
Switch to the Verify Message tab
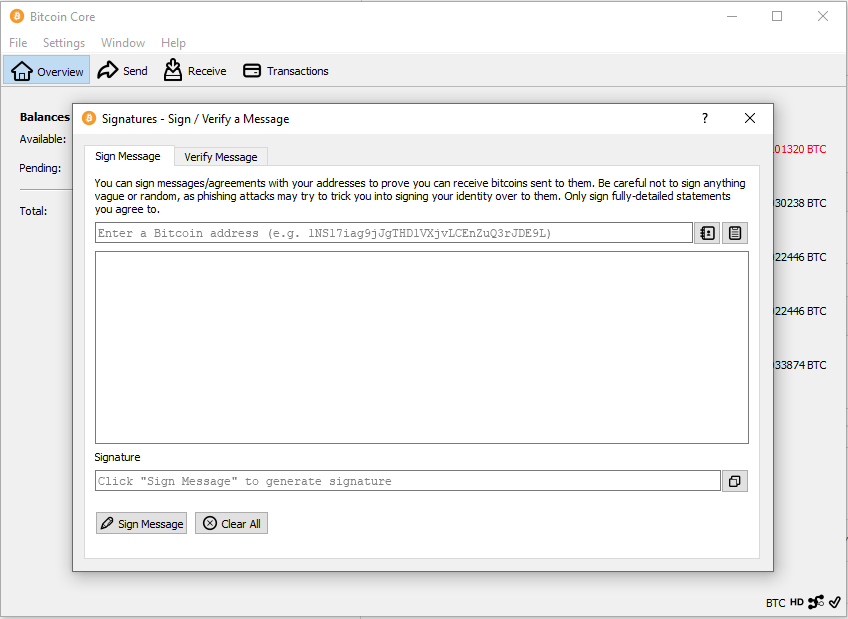[x=221, y=157]
